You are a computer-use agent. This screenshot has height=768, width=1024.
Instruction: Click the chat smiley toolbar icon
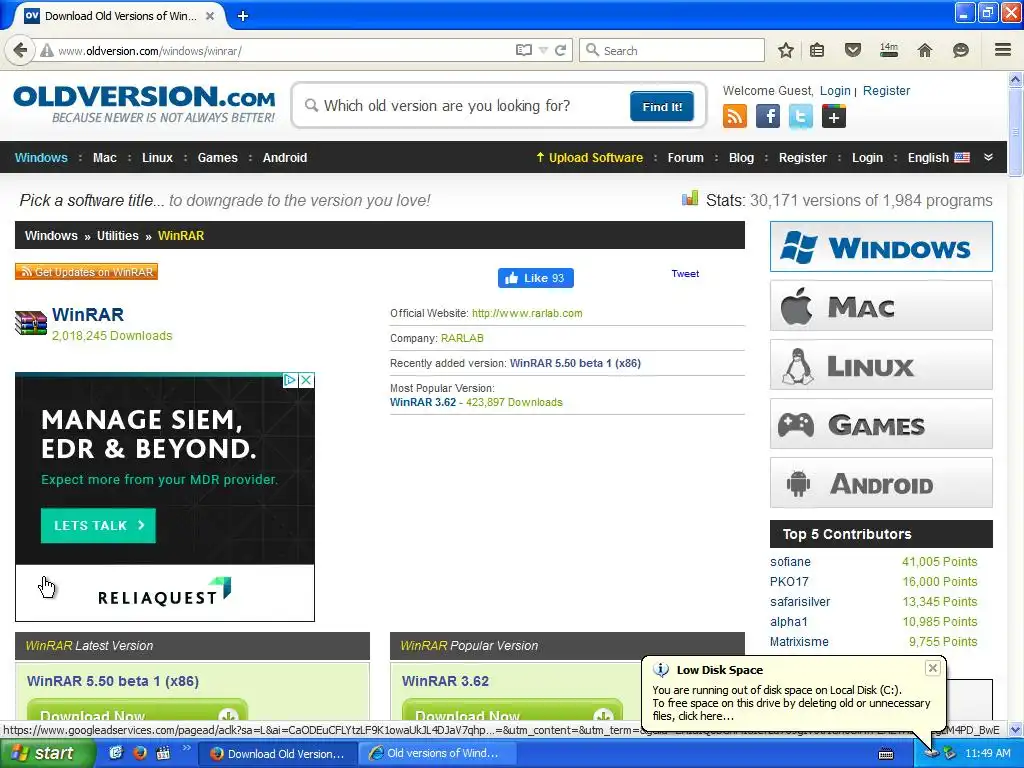coord(961,50)
